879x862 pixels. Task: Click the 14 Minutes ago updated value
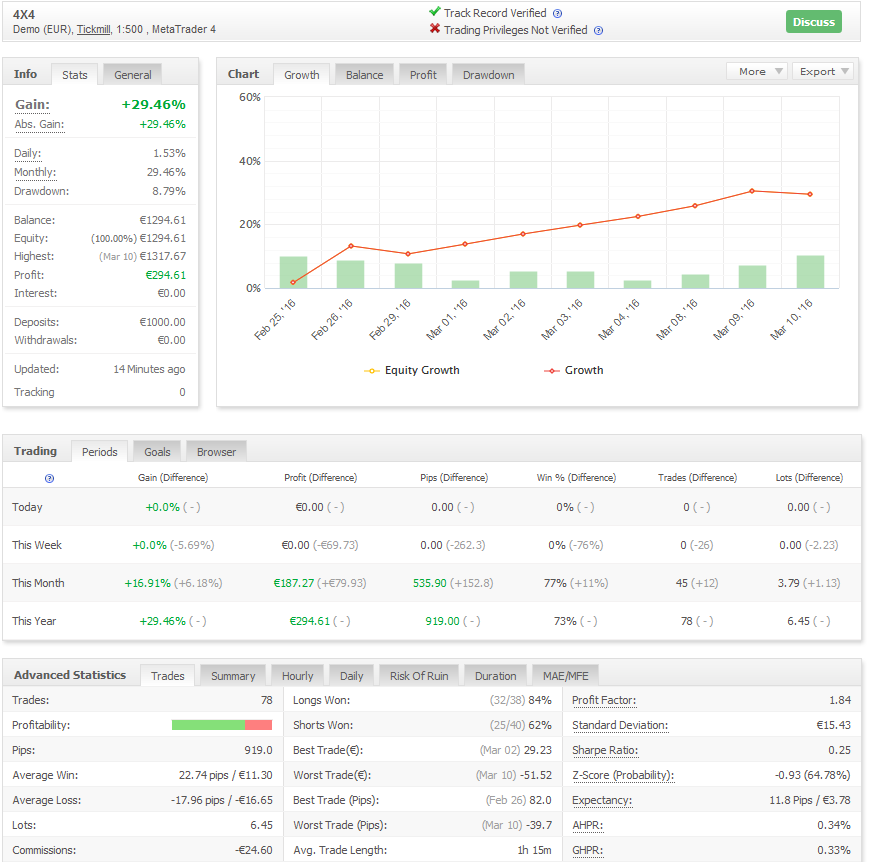pyautogui.click(x=149, y=369)
